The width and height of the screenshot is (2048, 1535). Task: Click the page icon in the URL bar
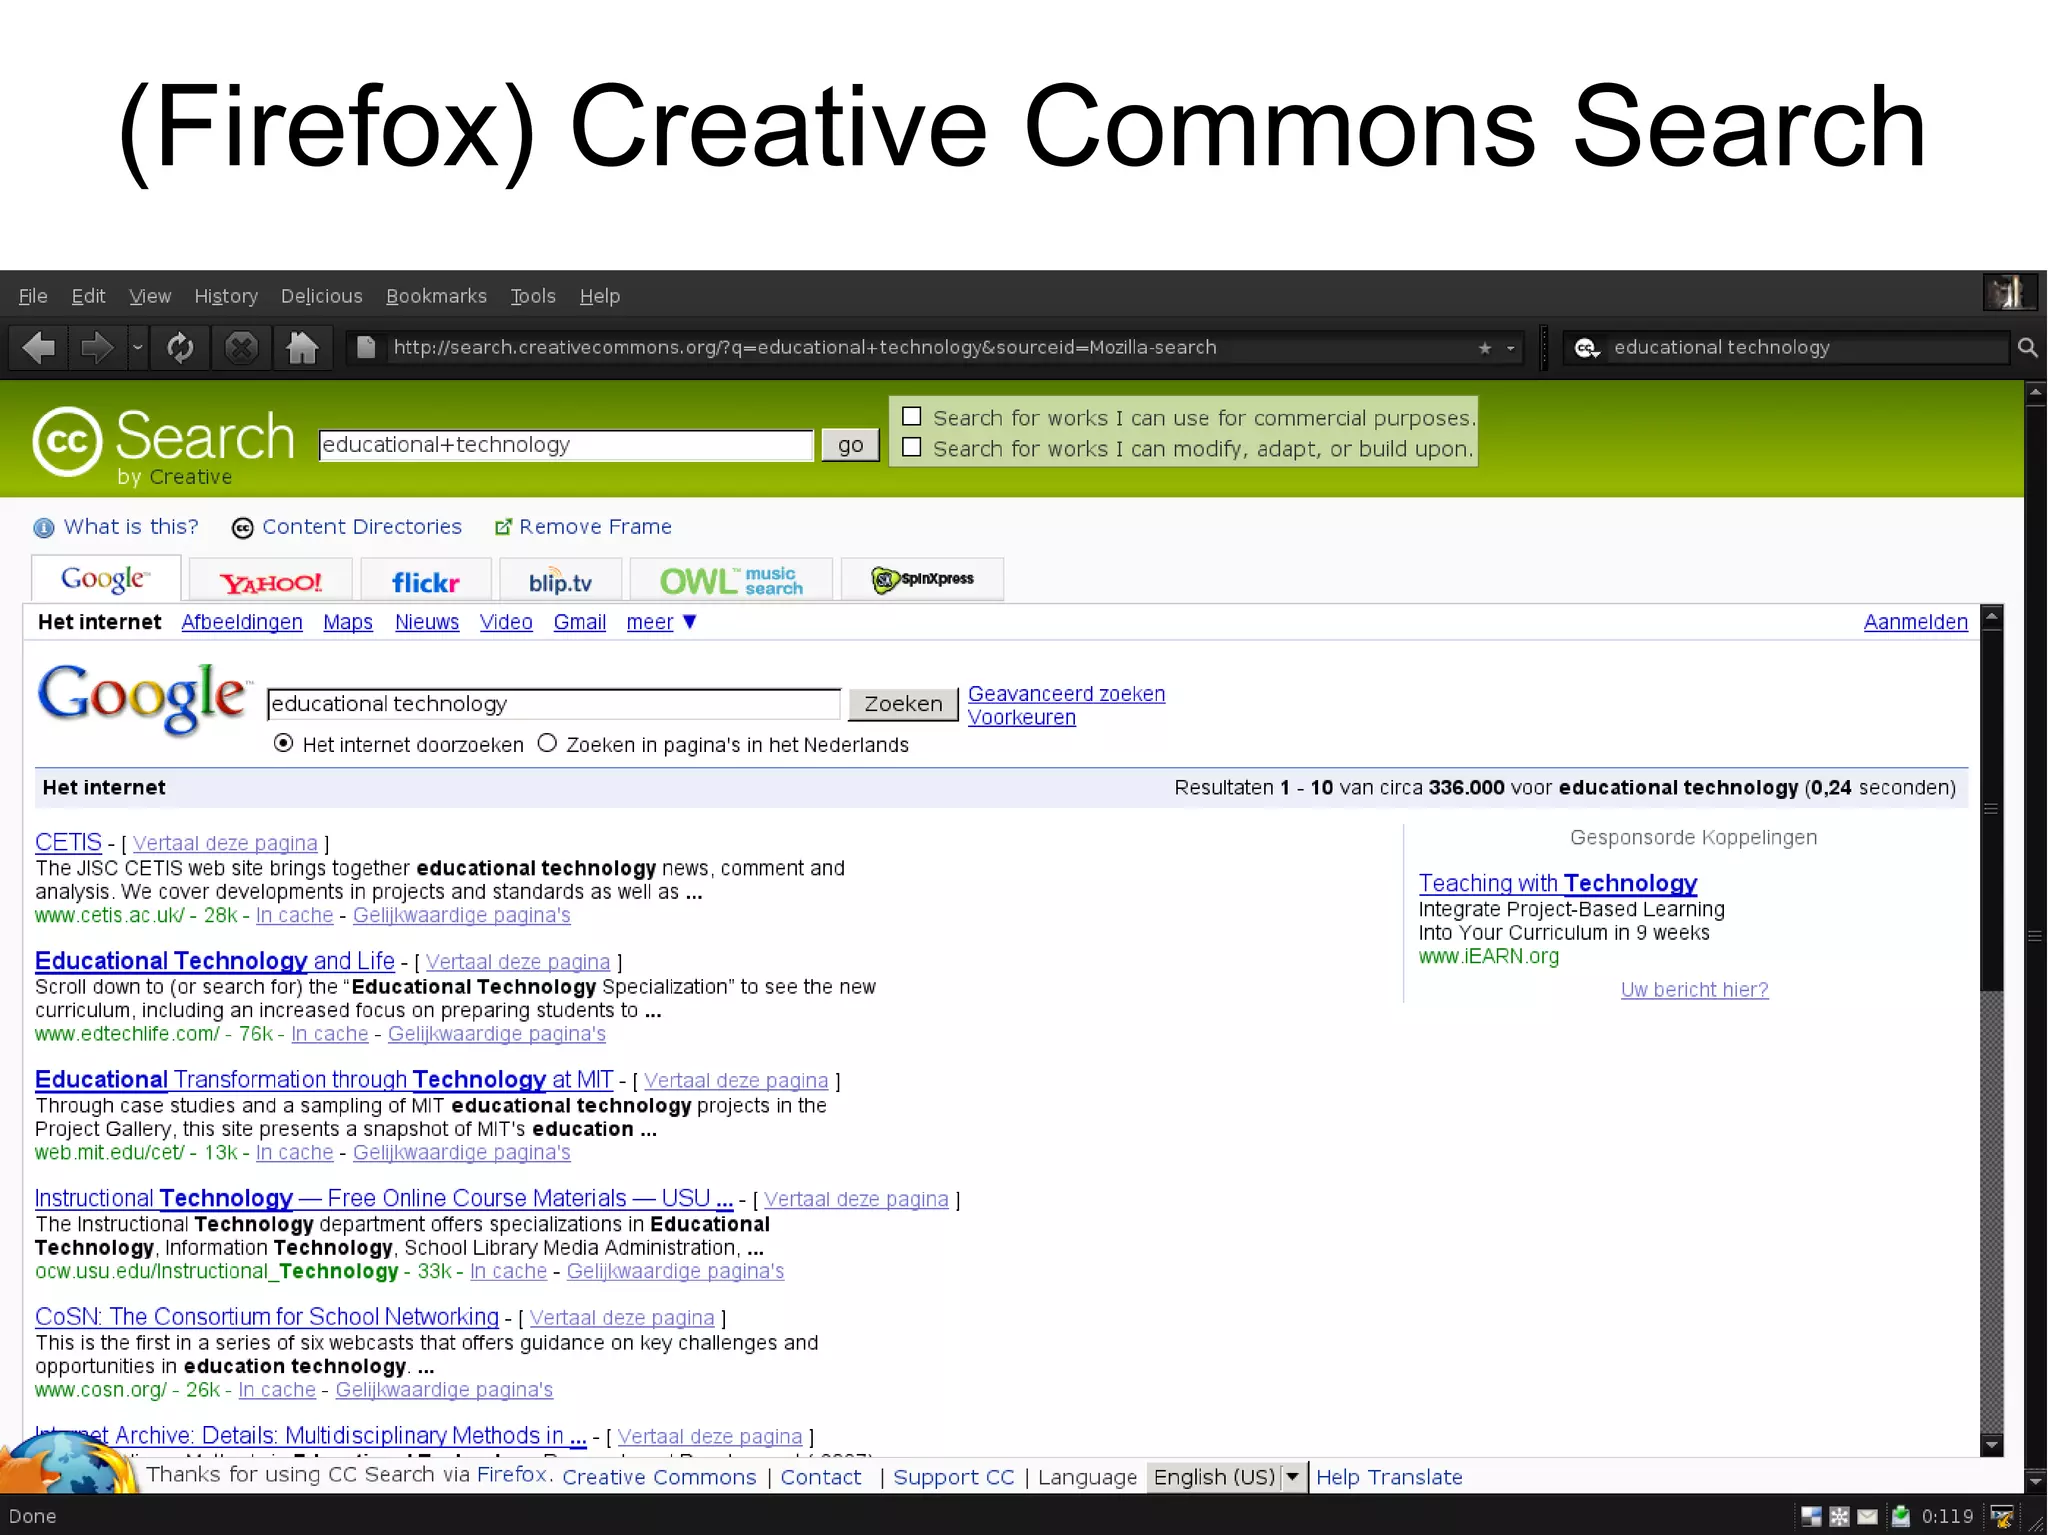coord(366,347)
